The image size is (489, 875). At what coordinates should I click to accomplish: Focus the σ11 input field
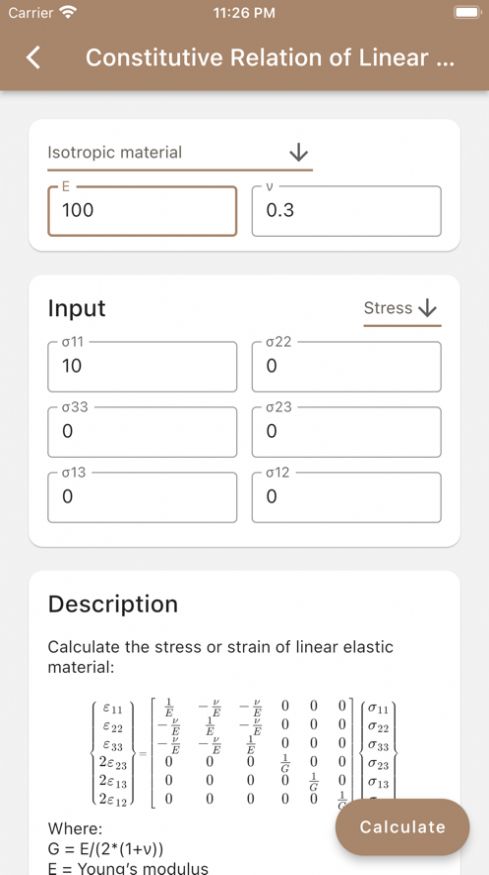pyautogui.click(x=142, y=367)
